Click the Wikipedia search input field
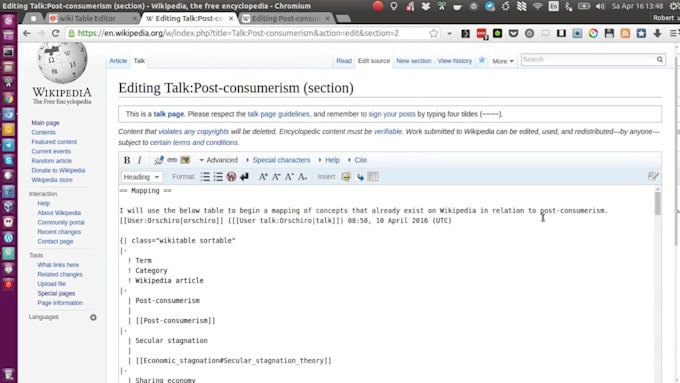The width and height of the screenshot is (680, 383). pyautogui.click(x=588, y=59)
